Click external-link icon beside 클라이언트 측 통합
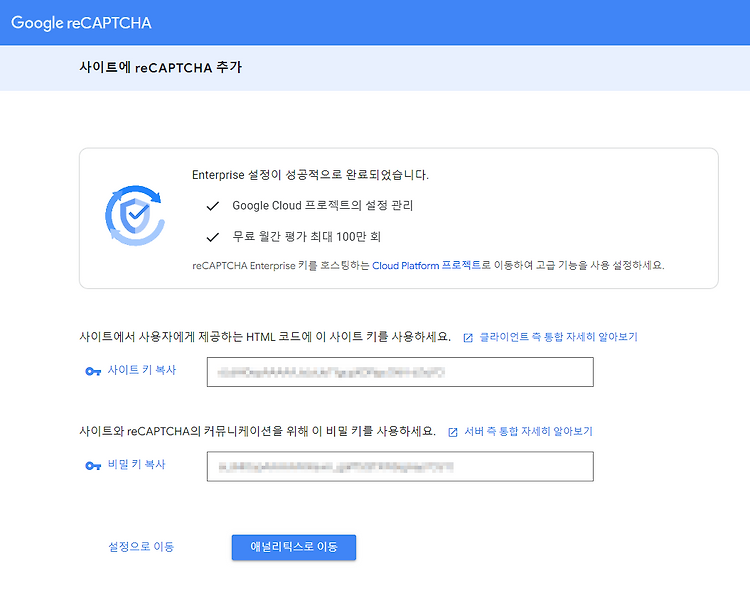Image resolution: width=750 pixels, height=595 pixels. coord(468,338)
